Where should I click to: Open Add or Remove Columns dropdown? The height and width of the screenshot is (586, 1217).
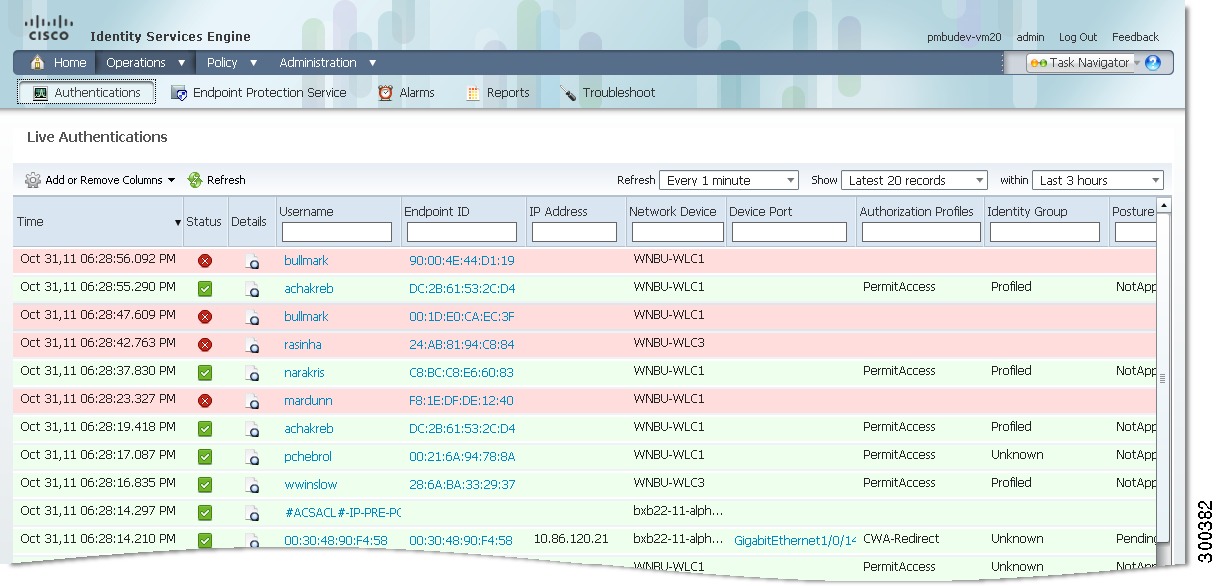pos(100,180)
